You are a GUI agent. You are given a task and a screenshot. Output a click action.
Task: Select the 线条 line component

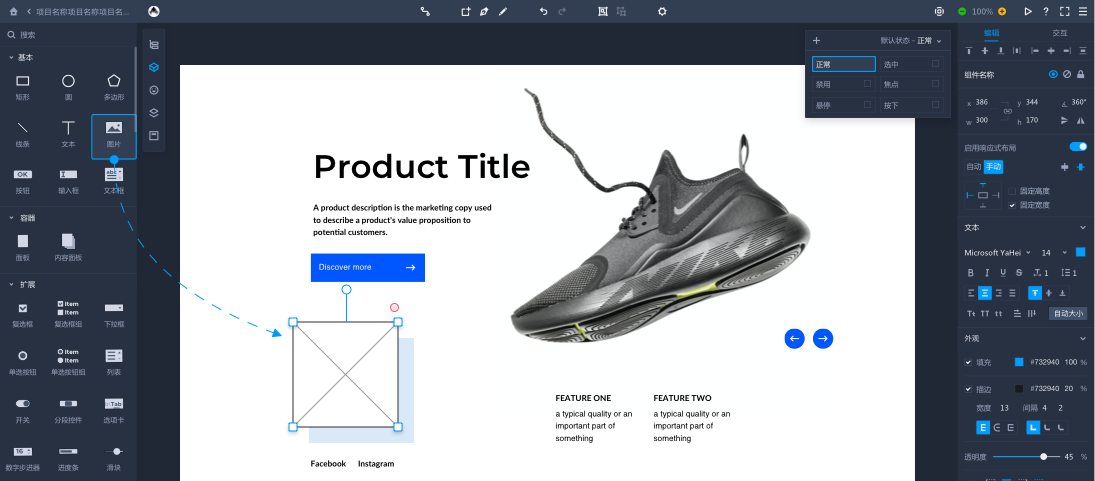pos(22,133)
